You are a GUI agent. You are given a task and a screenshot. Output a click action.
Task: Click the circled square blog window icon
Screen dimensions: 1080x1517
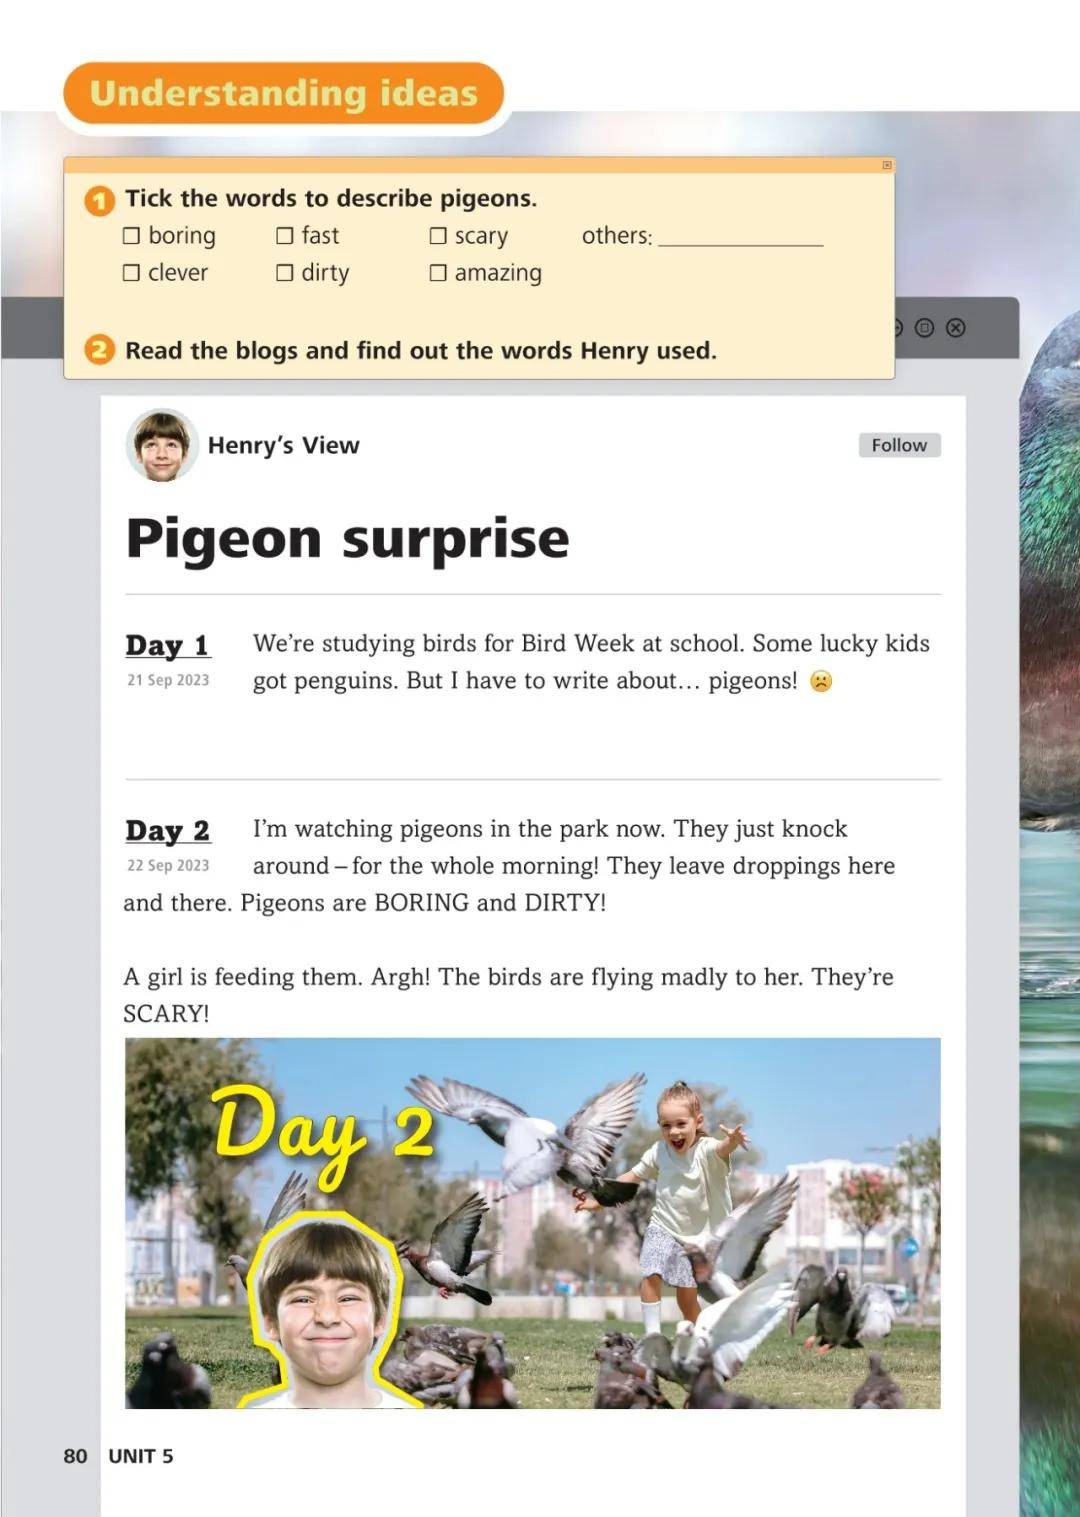point(925,328)
